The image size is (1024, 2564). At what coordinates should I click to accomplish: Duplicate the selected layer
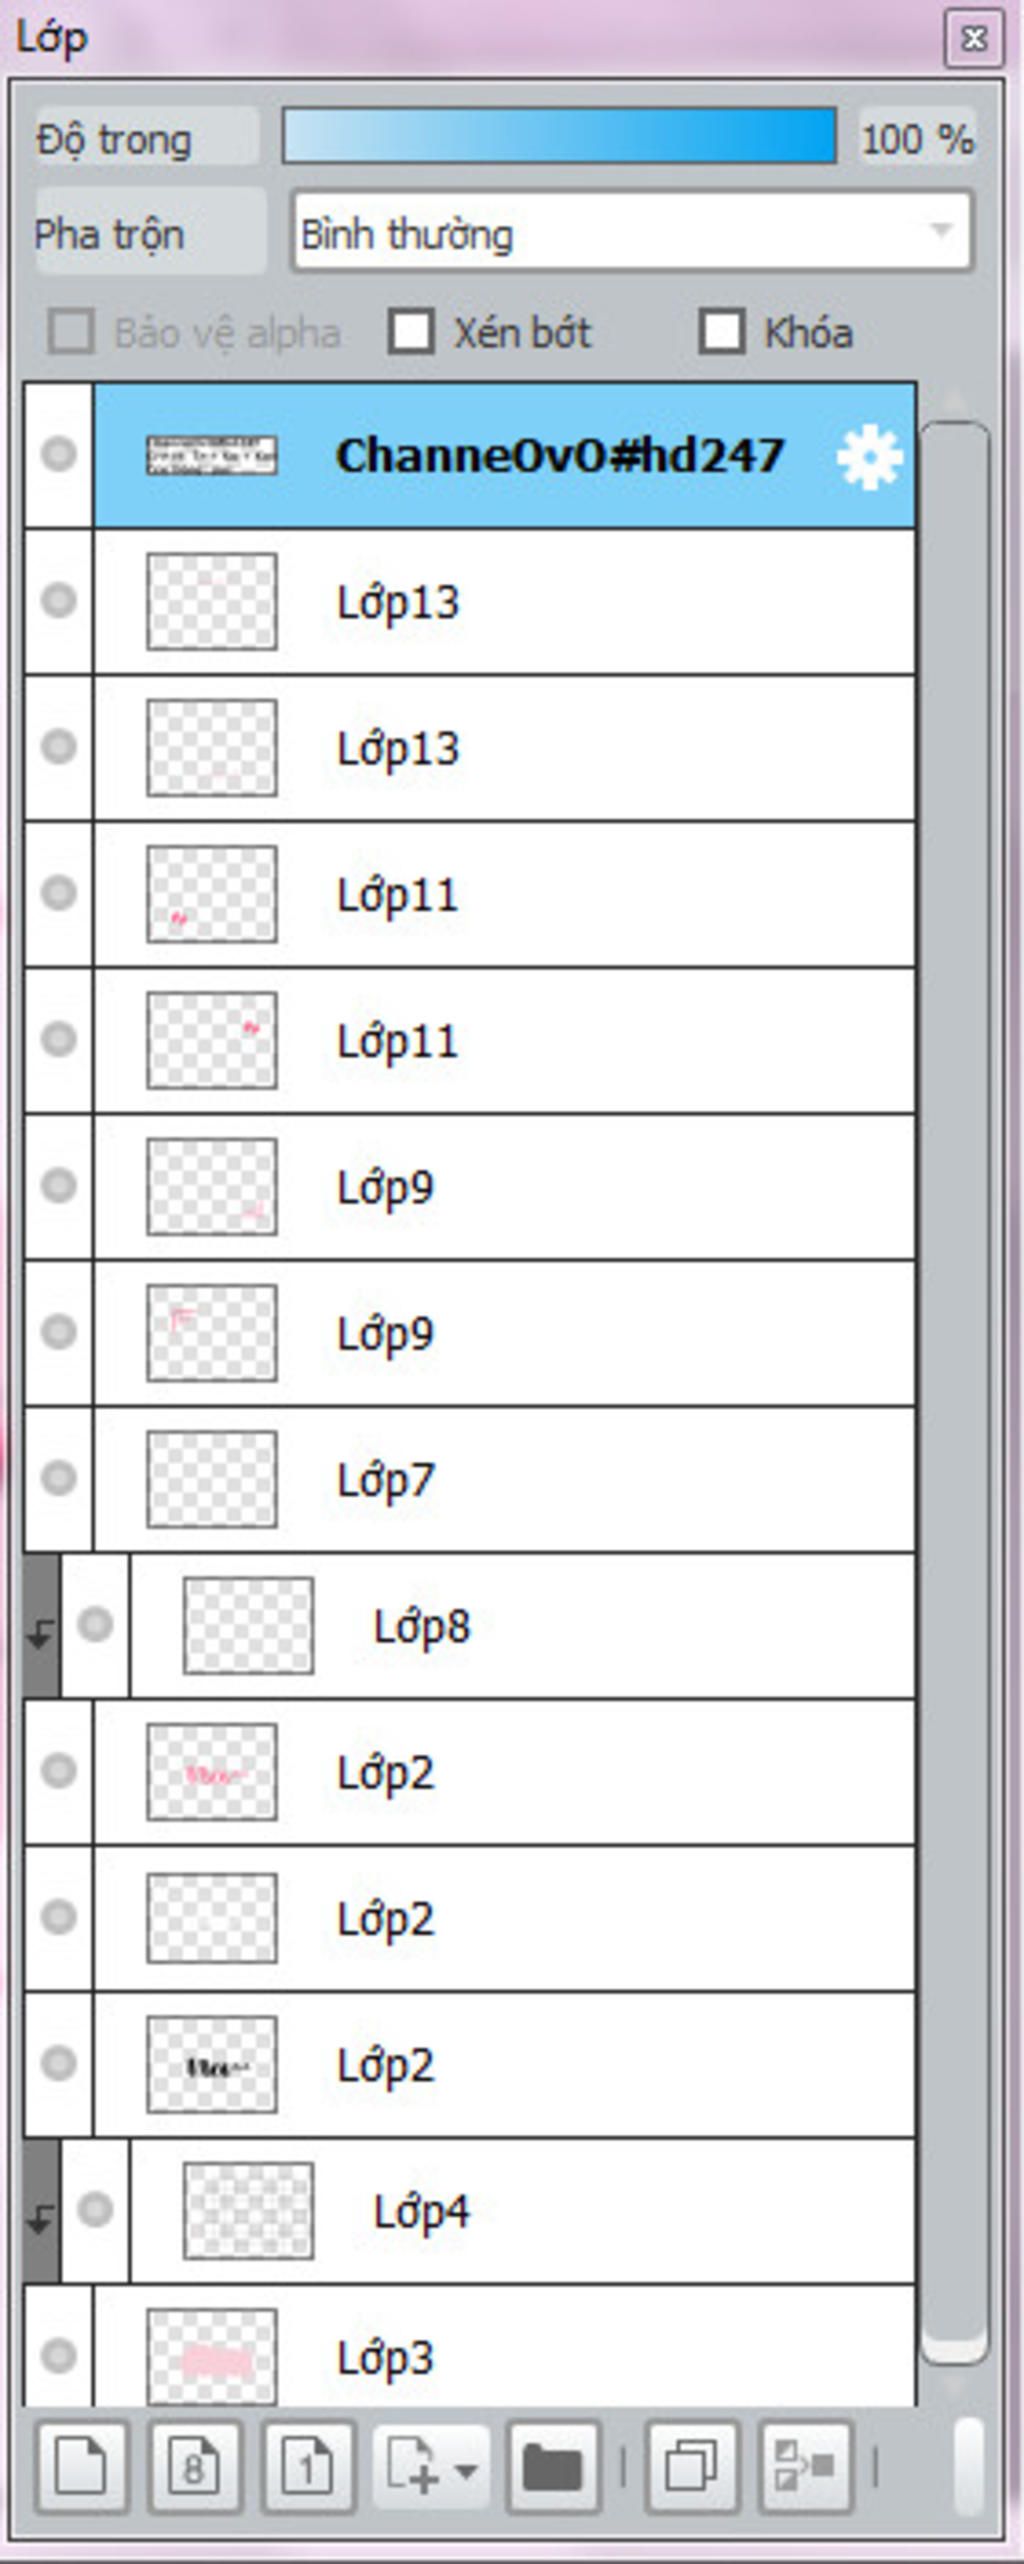[692, 2467]
